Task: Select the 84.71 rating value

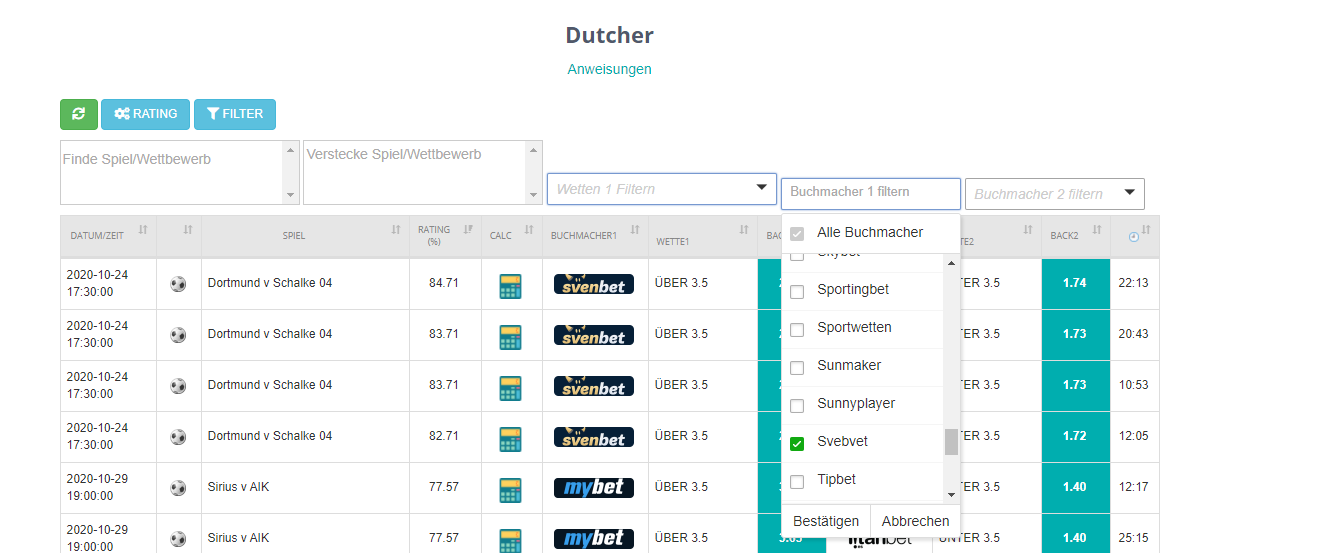Action: click(x=444, y=283)
